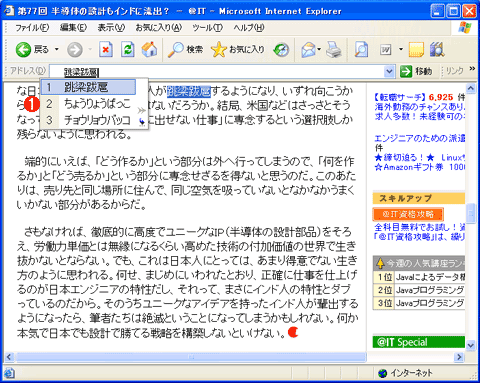Open the ヘルプ(H) menu
This screenshot has width=480, height=383.
pyautogui.click(x=249, y=28)
